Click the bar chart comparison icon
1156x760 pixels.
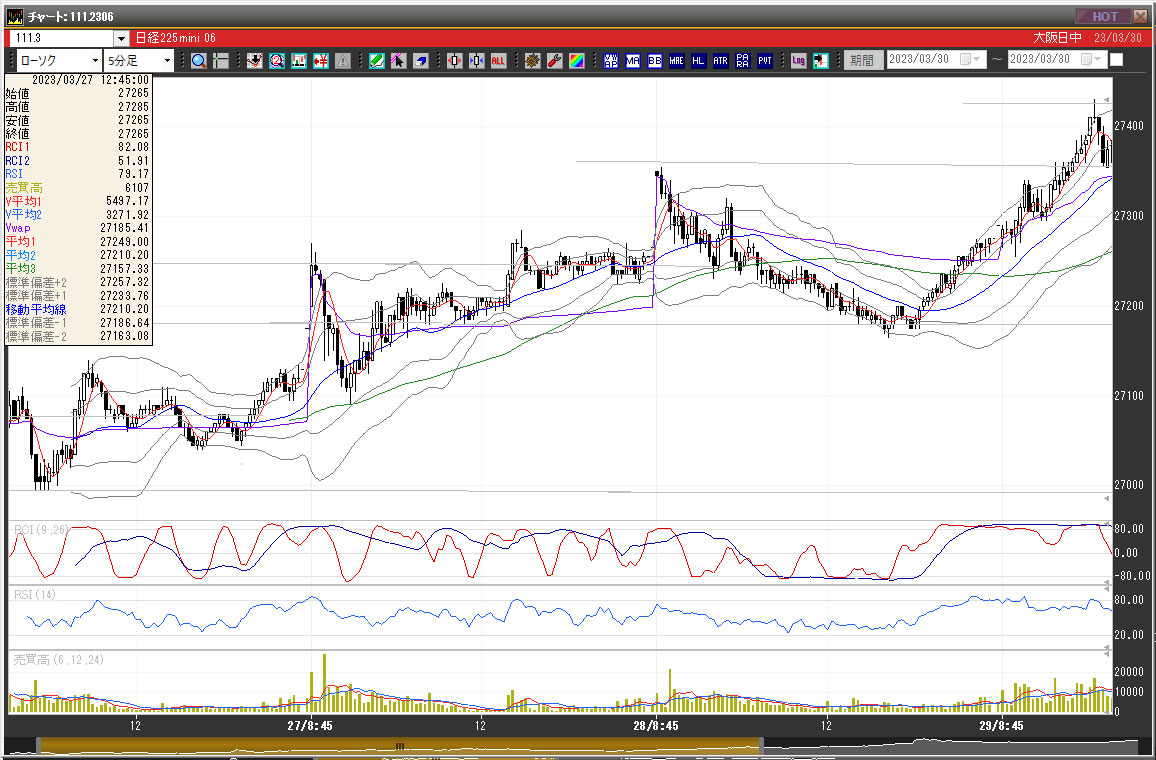coord(299,60)
